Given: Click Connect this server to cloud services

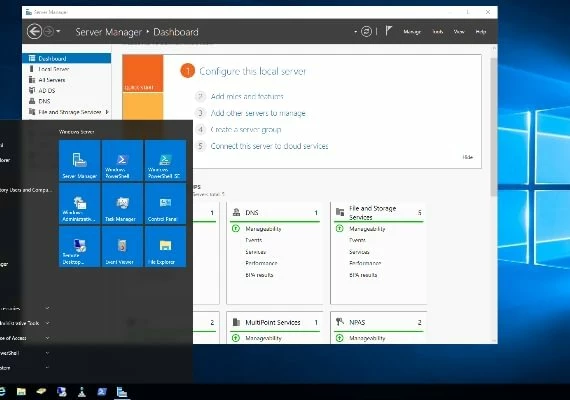Looking at the screenshot, I should tap(269, 146).
